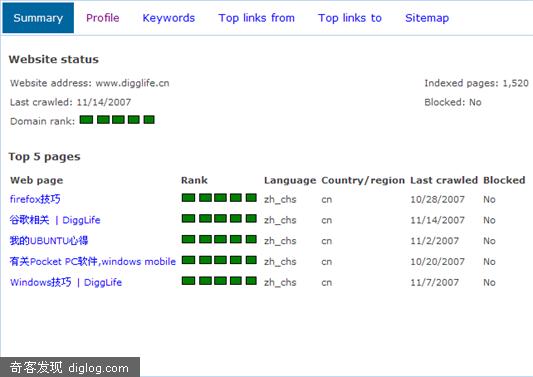Viewport: 533px width, 377px height.
Task: Click the Web page column header
Action: click(37, 180)
